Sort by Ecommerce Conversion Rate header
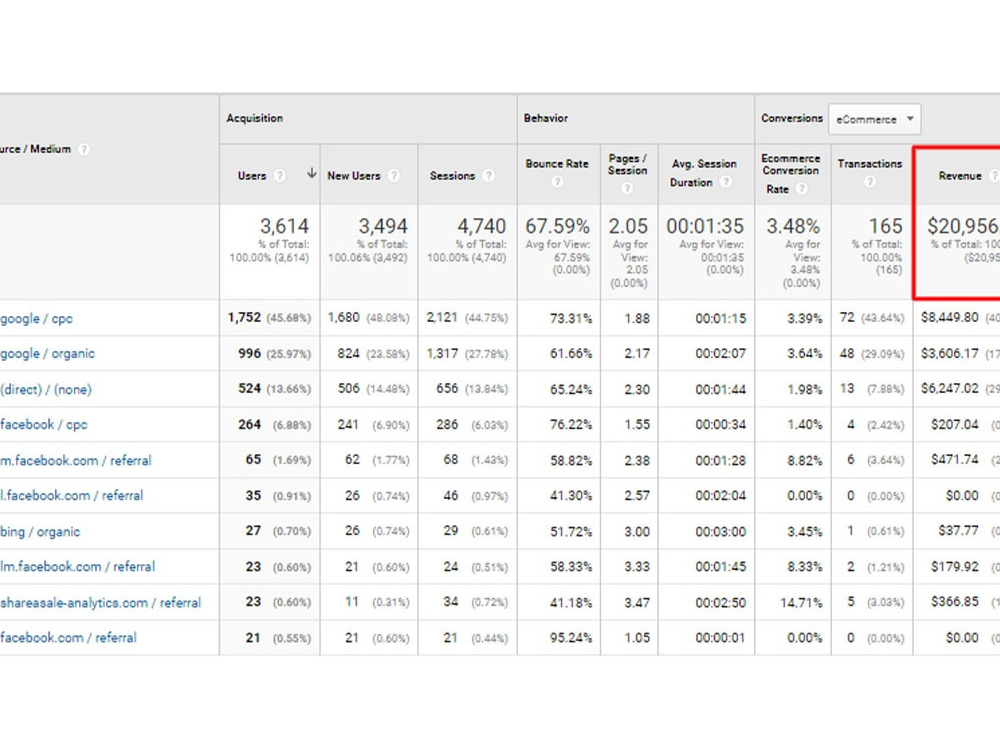Viewport: 1000px width, 750px height. 790,173
